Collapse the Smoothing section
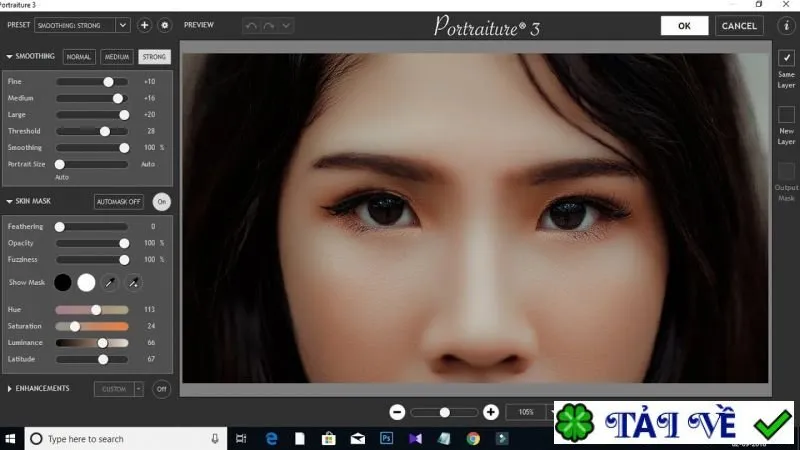This screenshot has height=450, width=800. [x=9, y=57]
